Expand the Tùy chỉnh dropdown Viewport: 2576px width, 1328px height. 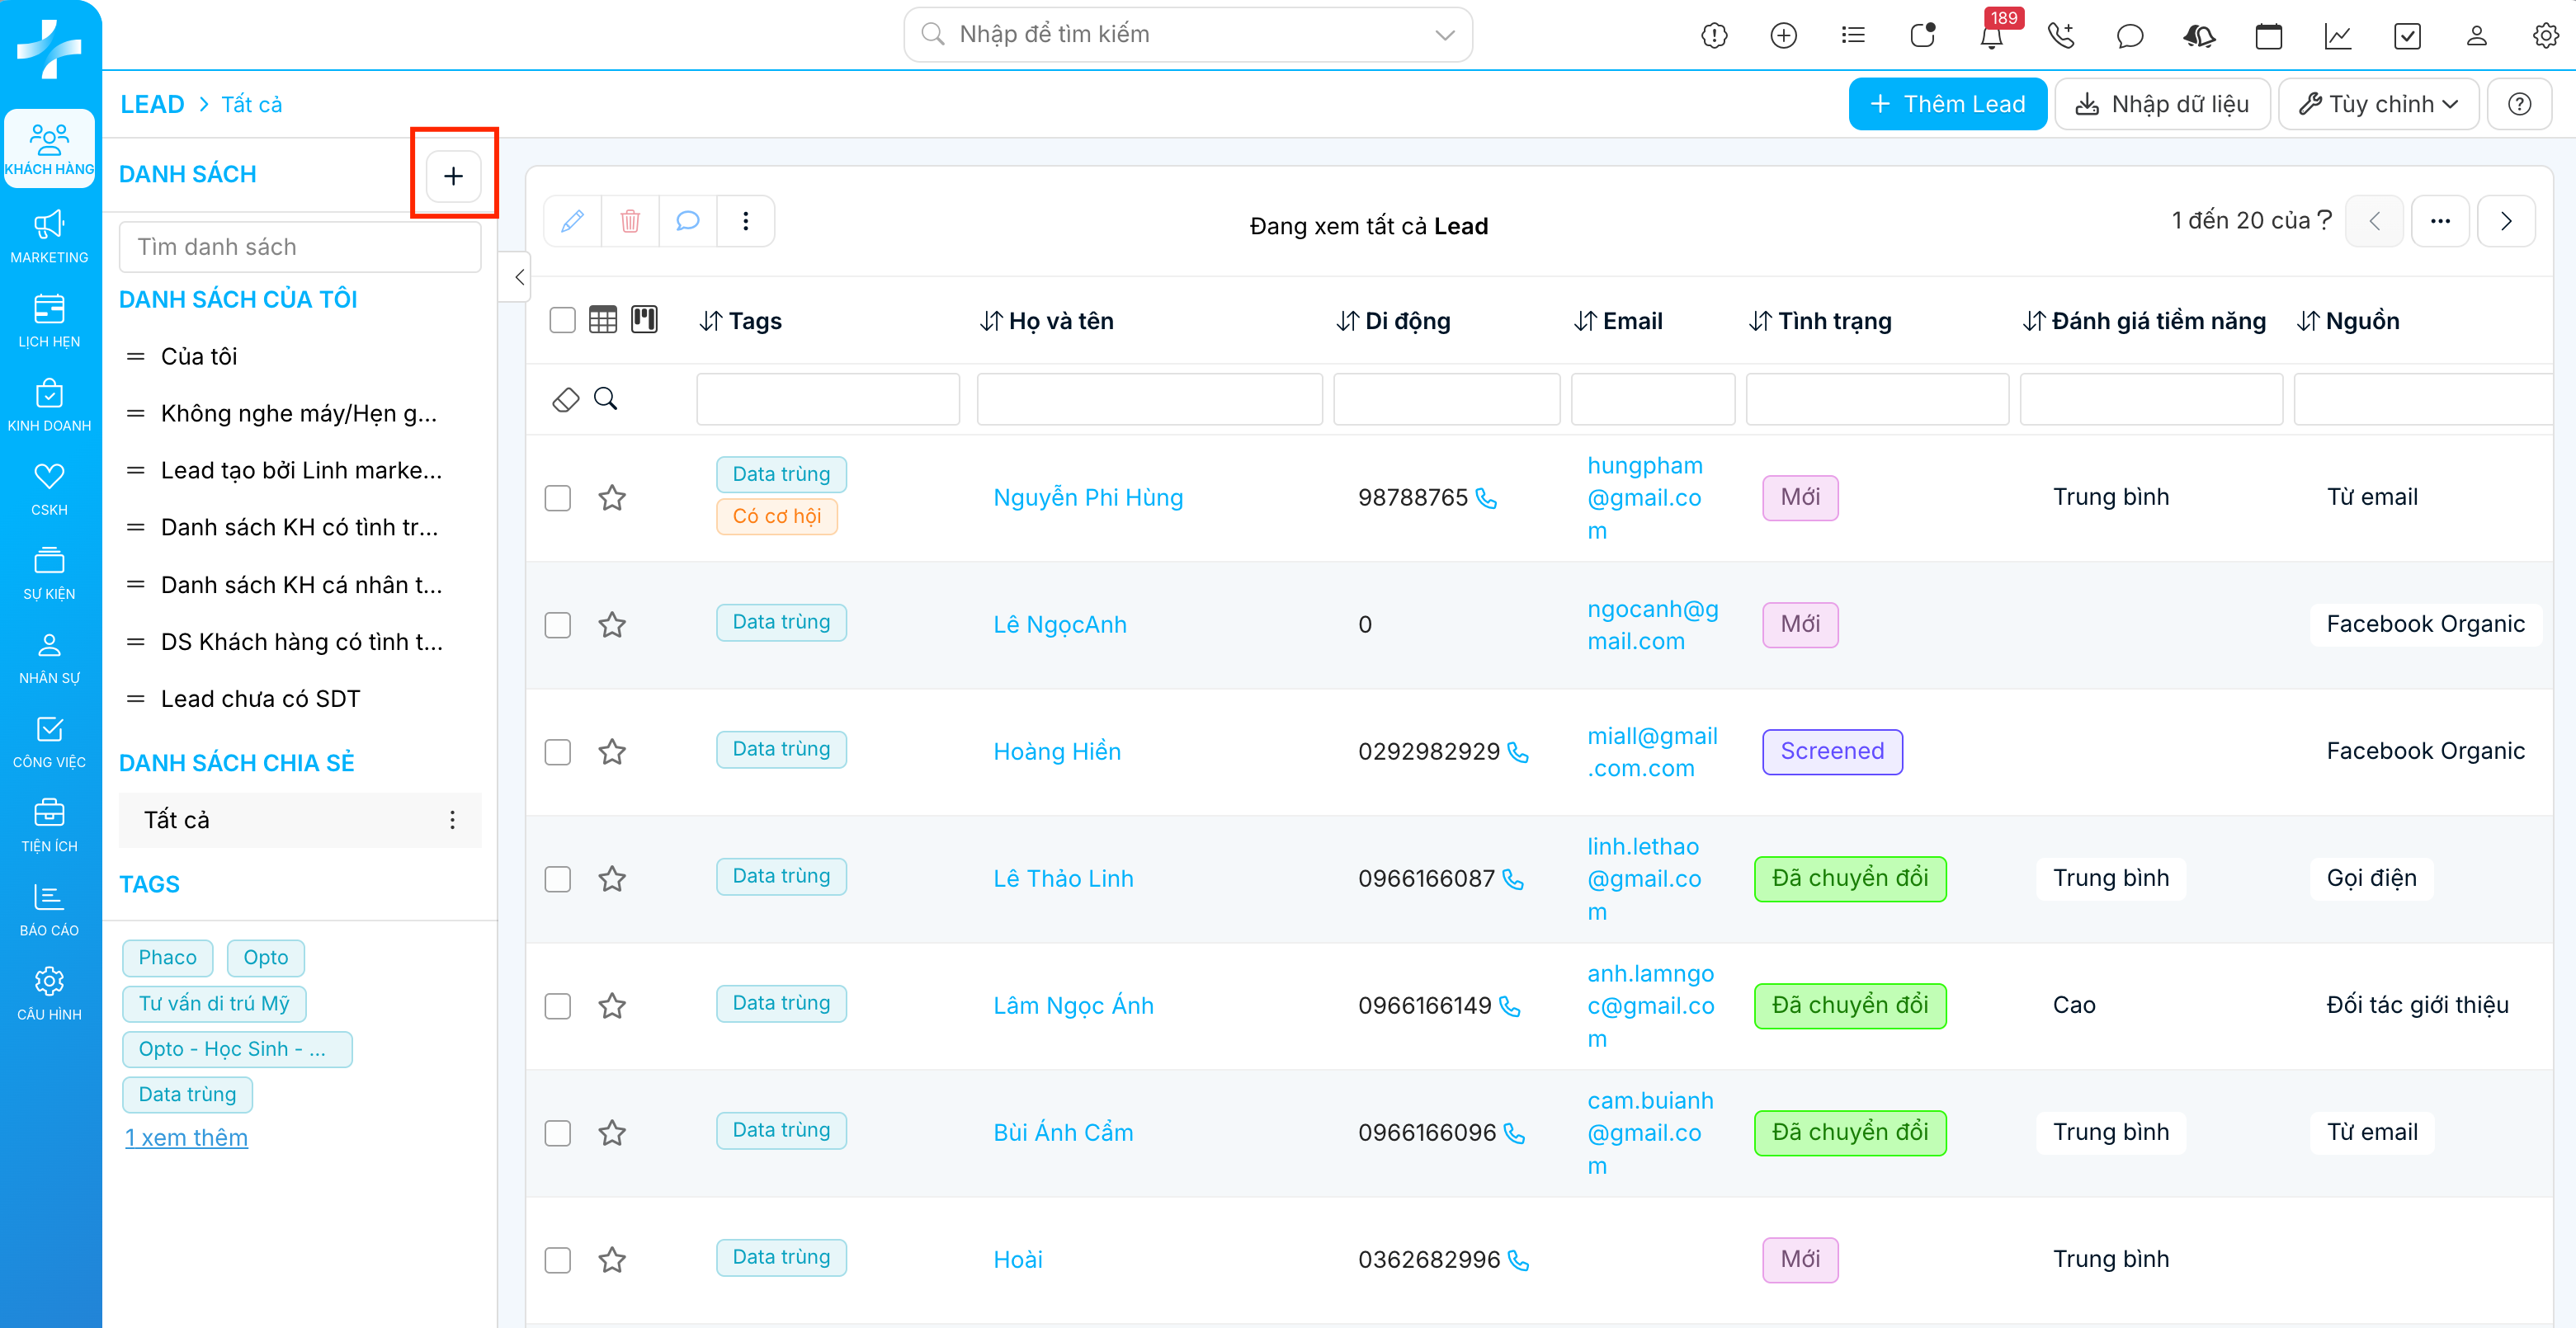click(2378, 104)
